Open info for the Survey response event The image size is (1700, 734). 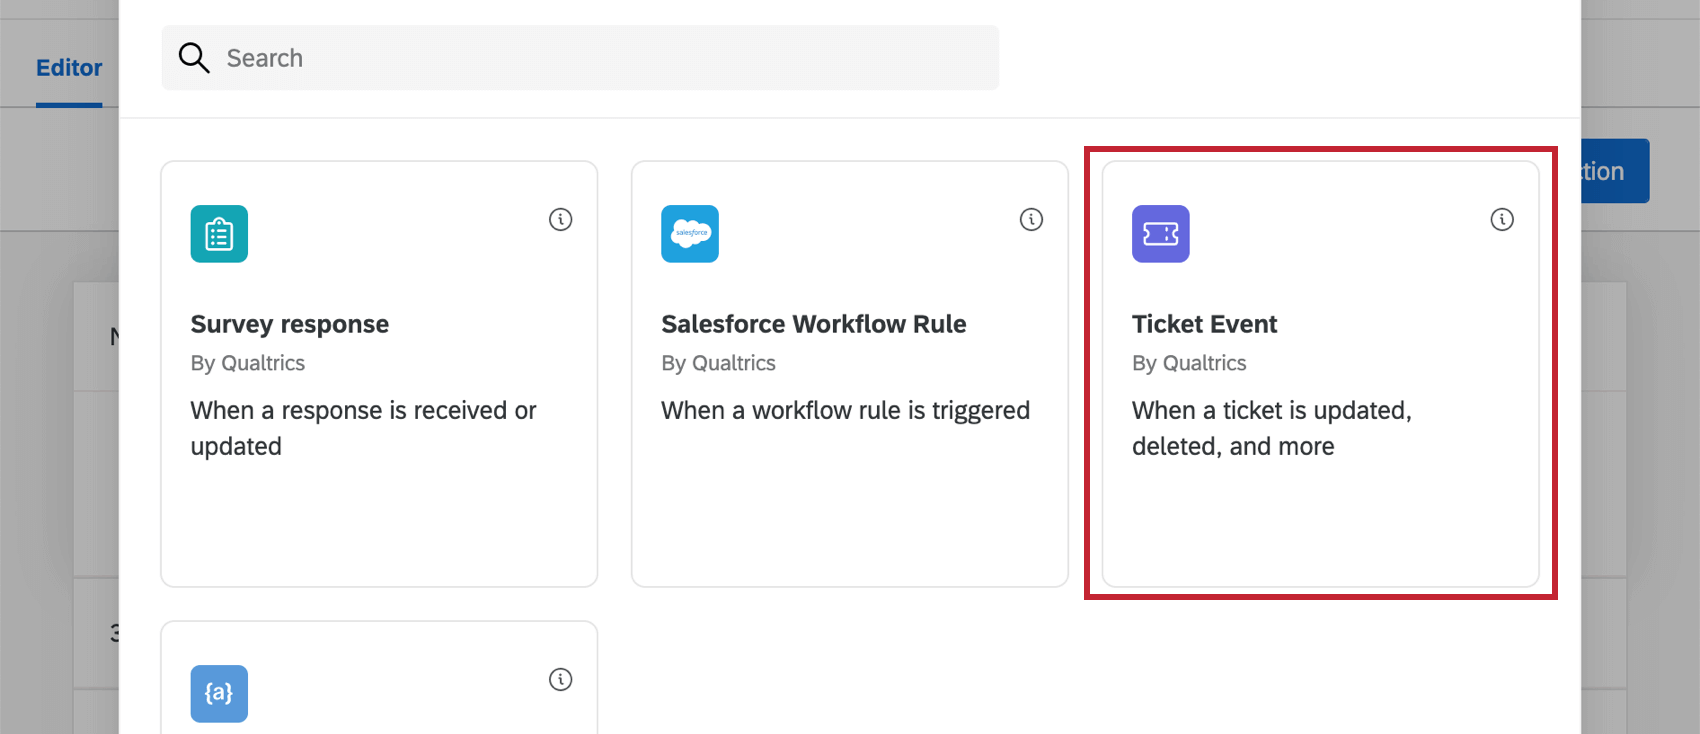tap(560, 220)
